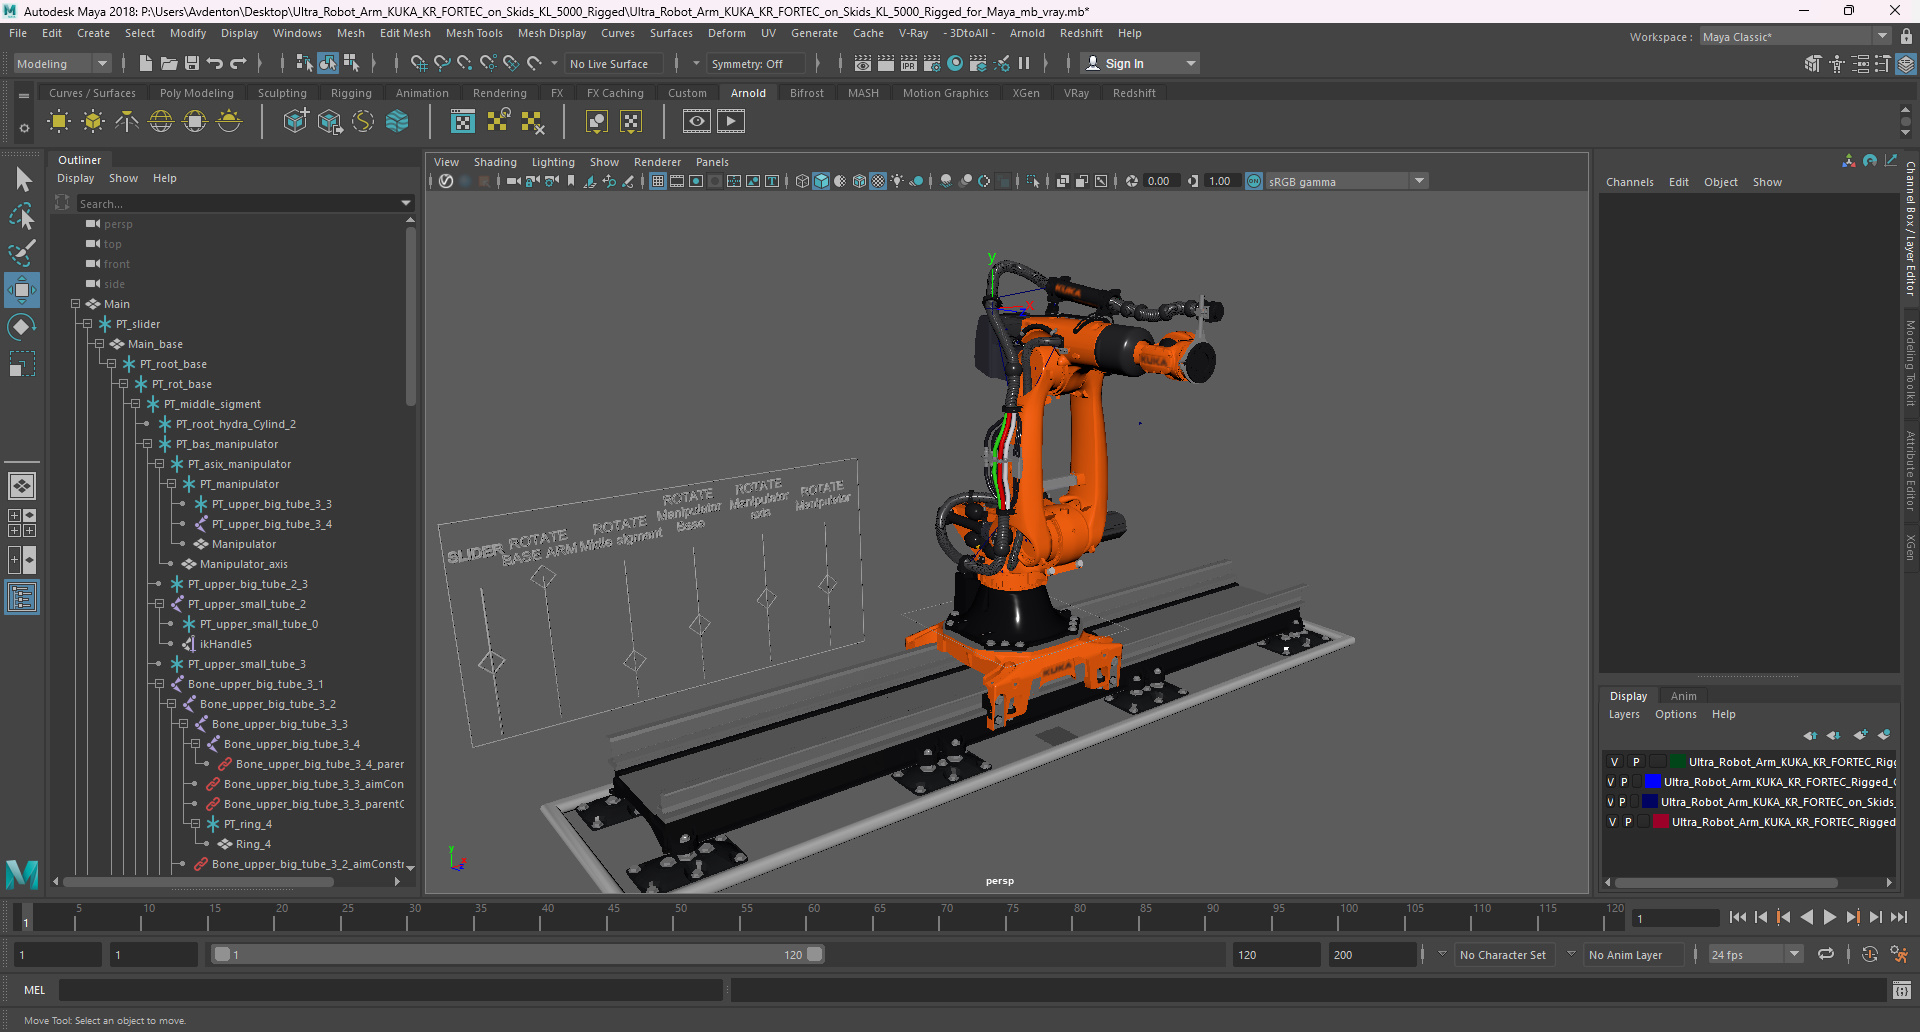Click the Arnold area light shelf icon
Screen dimensions: 1920x1032
tap(59, 122)
